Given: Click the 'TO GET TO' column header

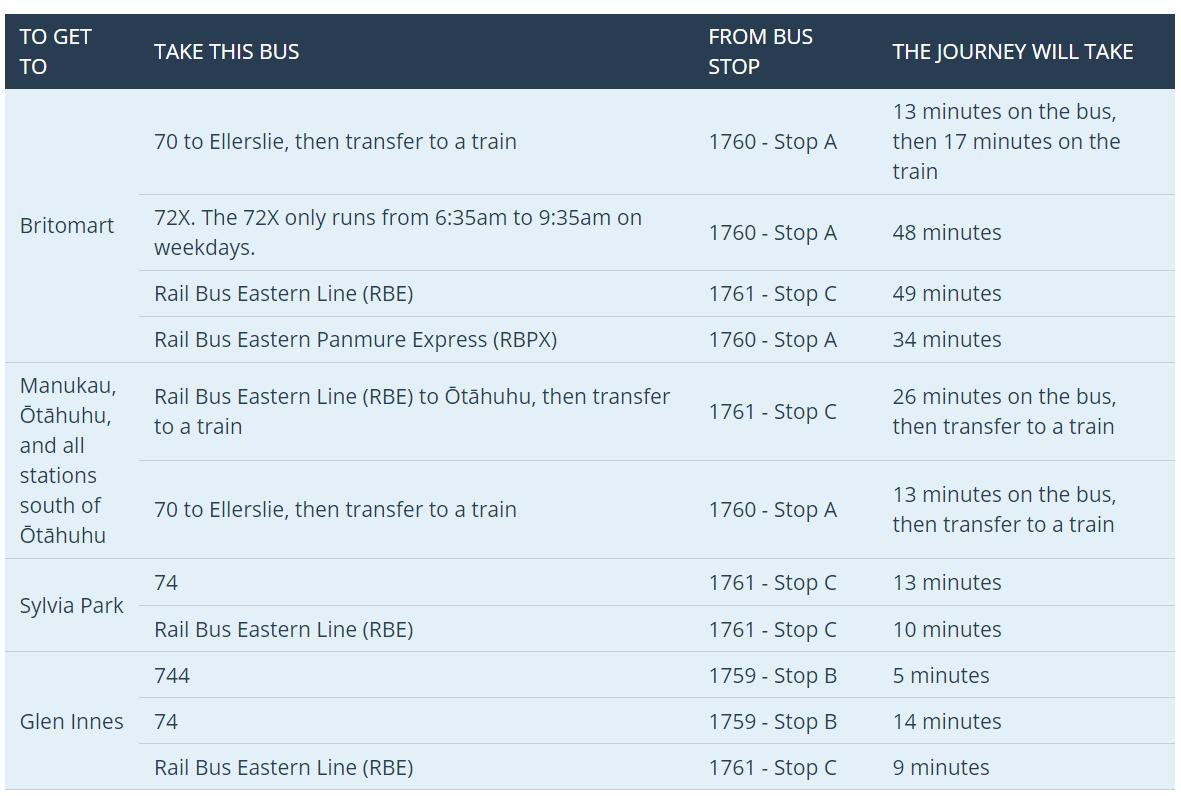Looking at the screenshot, I should 55,51.
